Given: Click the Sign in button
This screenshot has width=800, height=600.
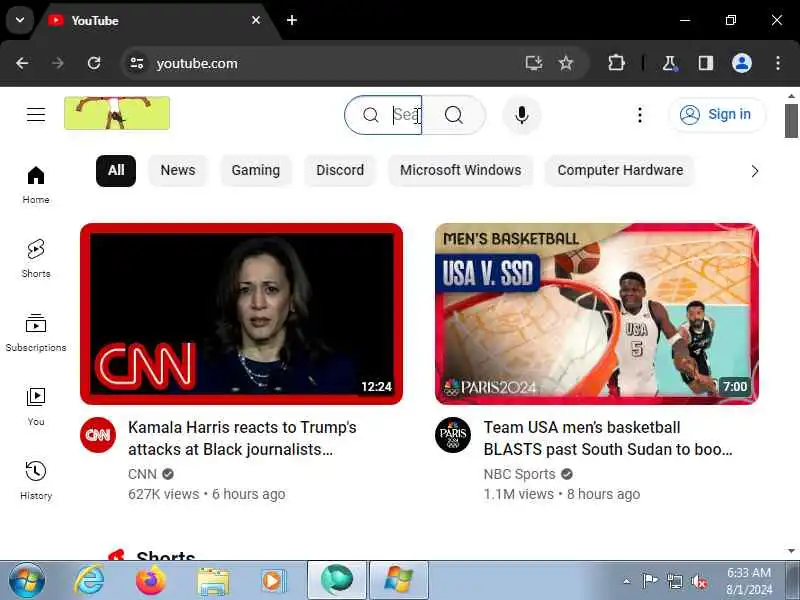Looking at the screenshot, I should click(717, 114).
